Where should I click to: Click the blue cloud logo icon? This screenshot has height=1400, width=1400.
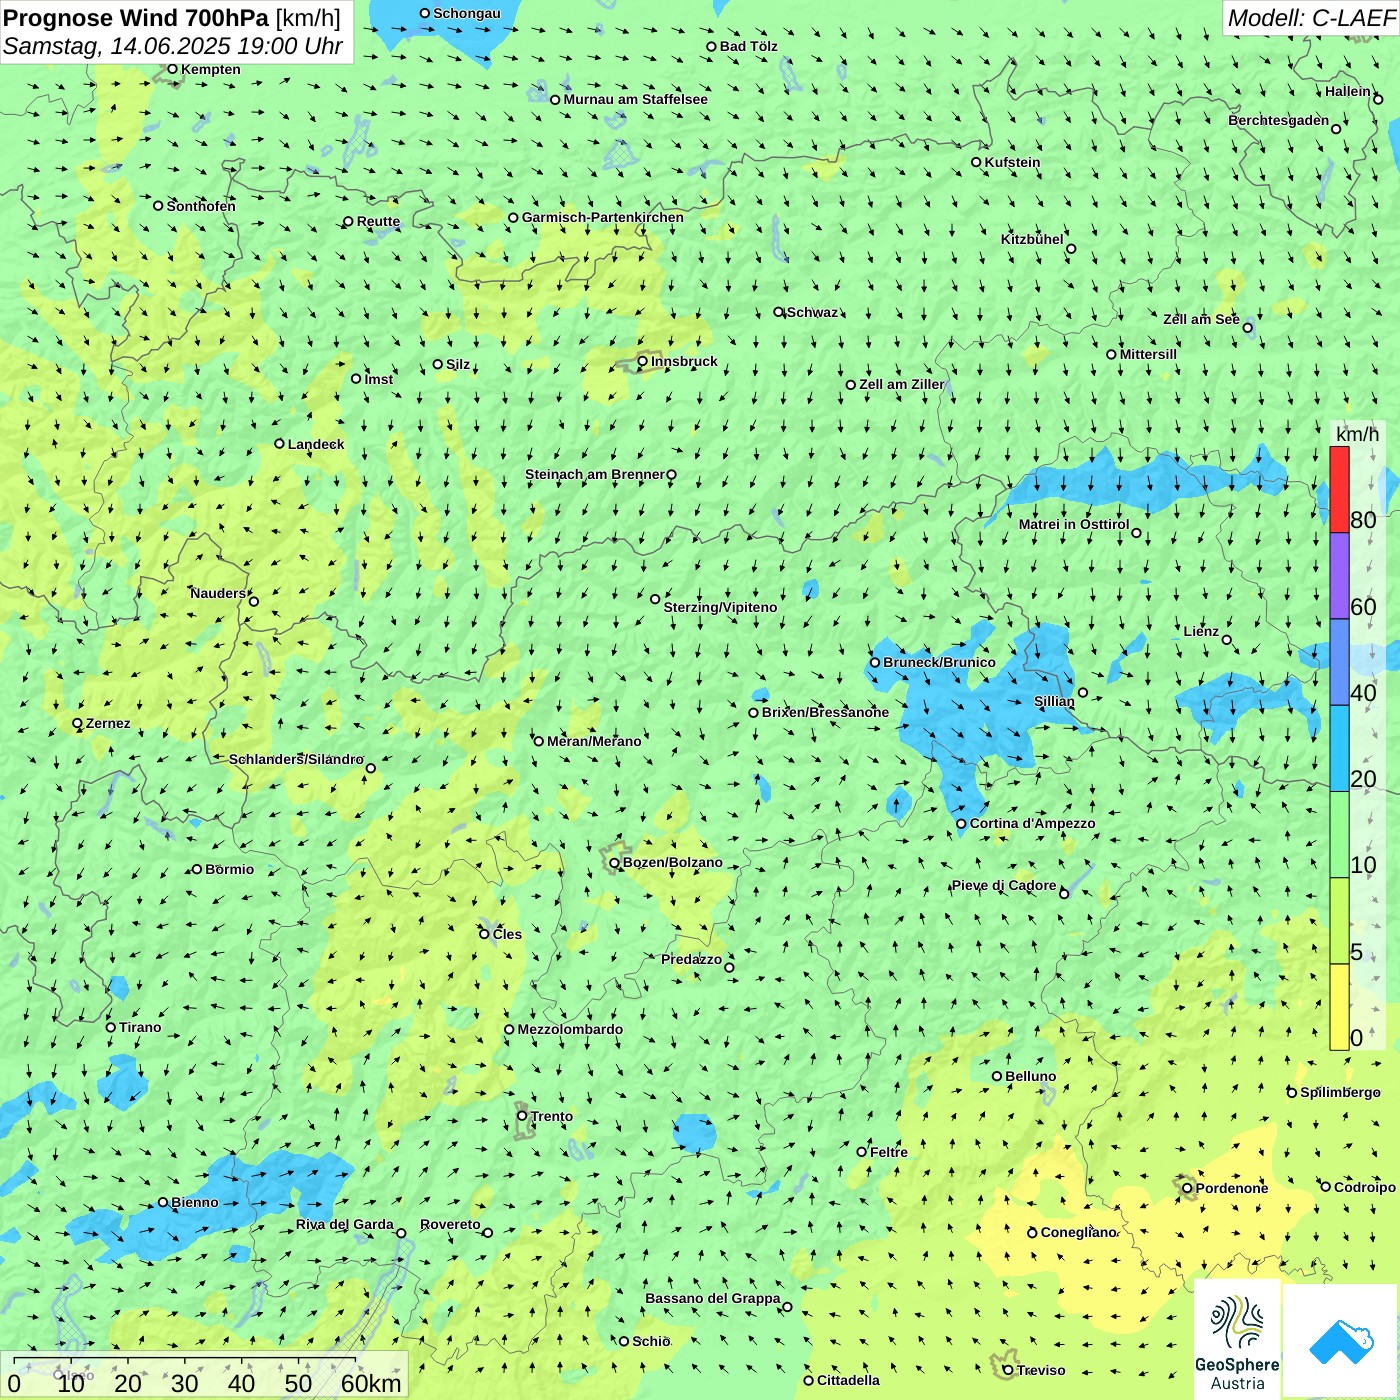(x=1341, y=1342)
